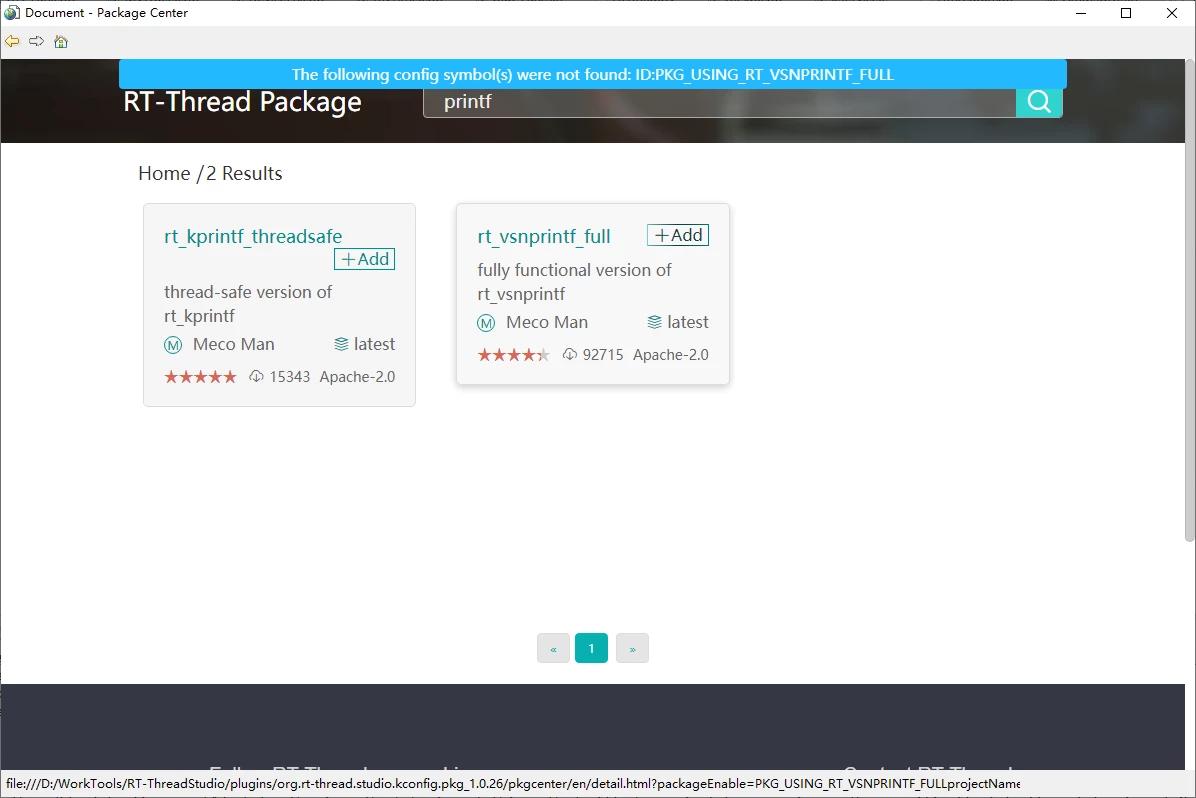Click the Meco Man author on rt_vsnprintf_full
Viewport: 1196px width, 798px height.
point(547,322)
